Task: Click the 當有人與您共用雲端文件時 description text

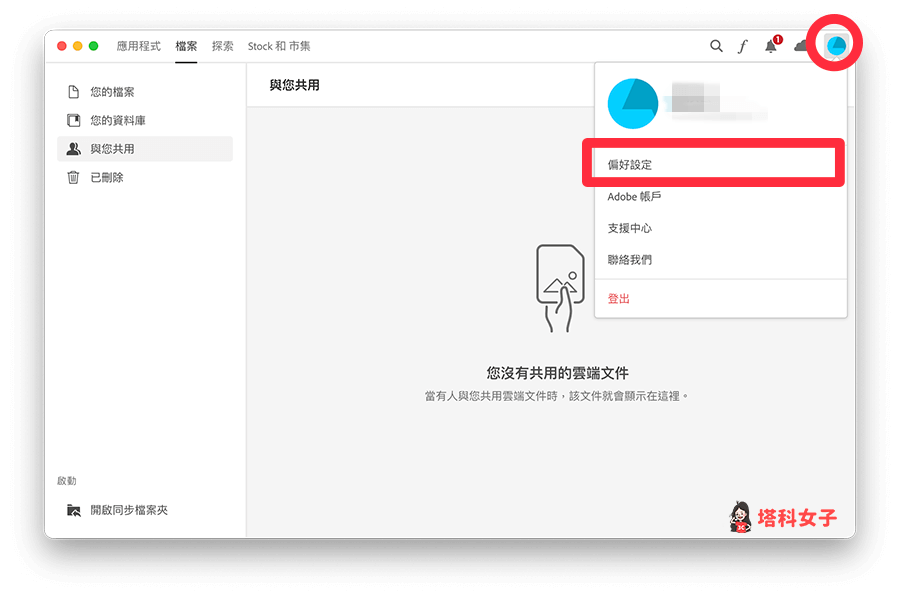Action: click(x=556, y=396)
